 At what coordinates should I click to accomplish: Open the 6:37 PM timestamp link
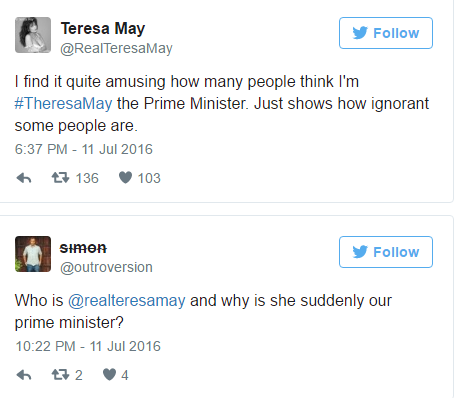click(x=84, y=149)
